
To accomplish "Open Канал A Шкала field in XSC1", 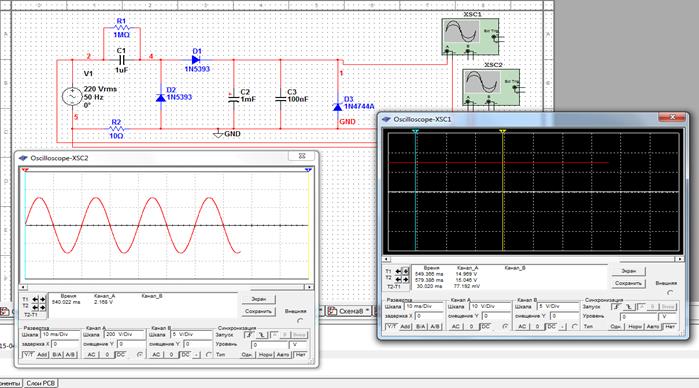I will pos(489,306).
